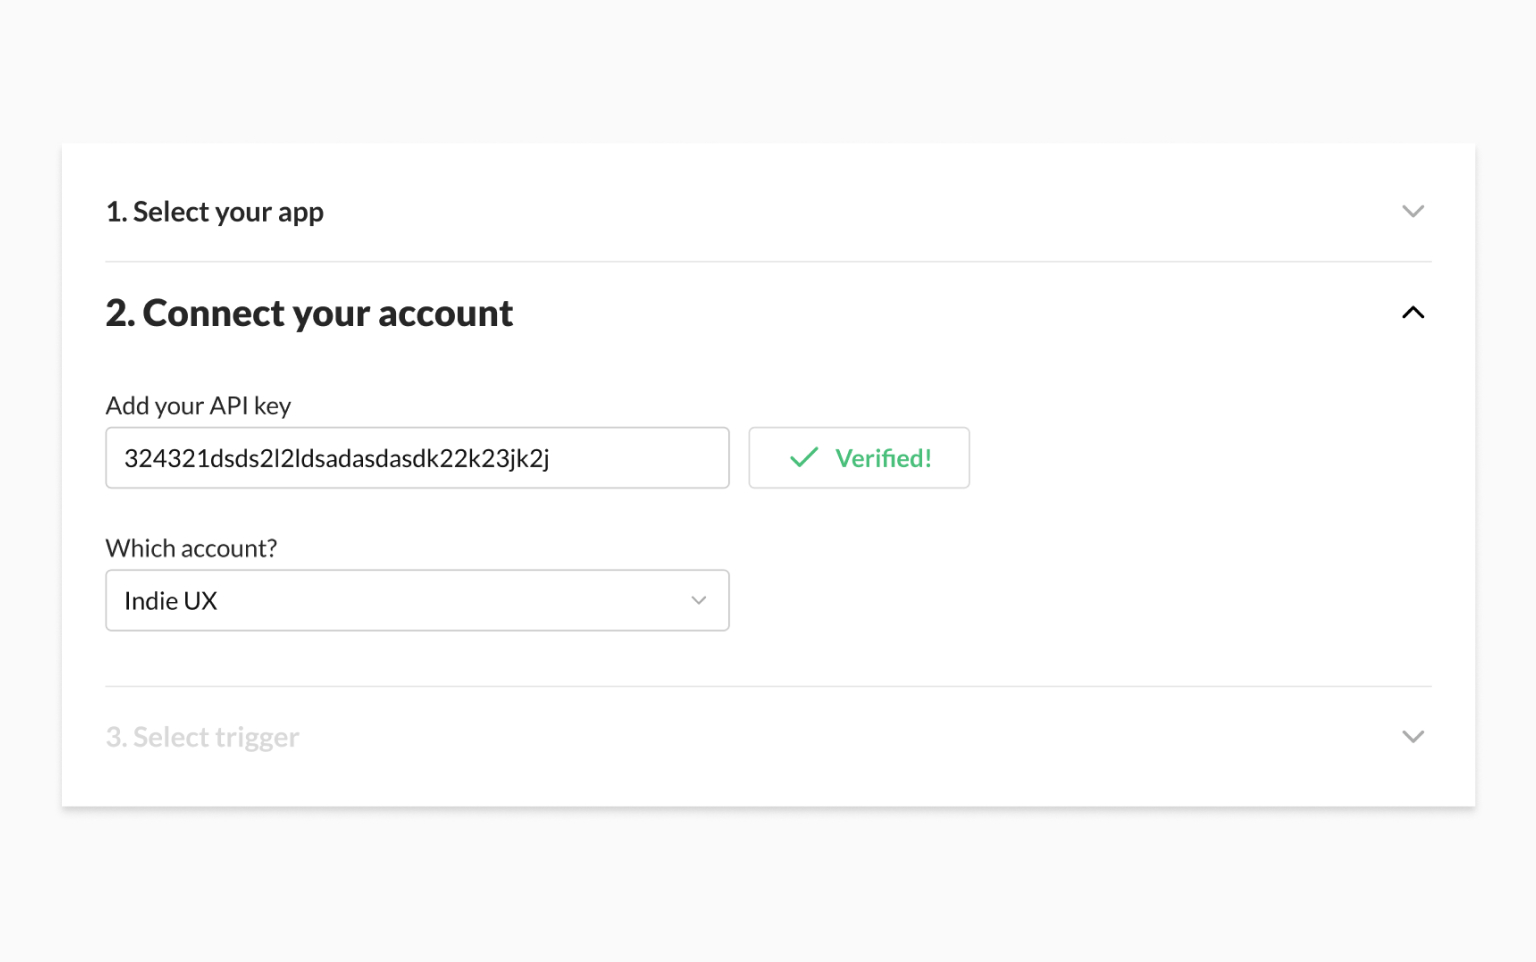Click the grey page background above the card
The height and width of the screenshot is (962, 1536).
pyautogui.click(x=768, y=70)
